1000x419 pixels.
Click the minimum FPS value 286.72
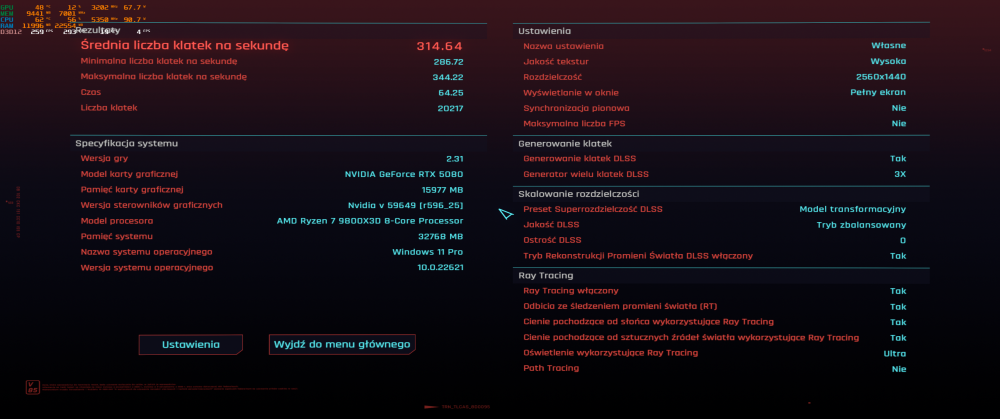point(448,62)
